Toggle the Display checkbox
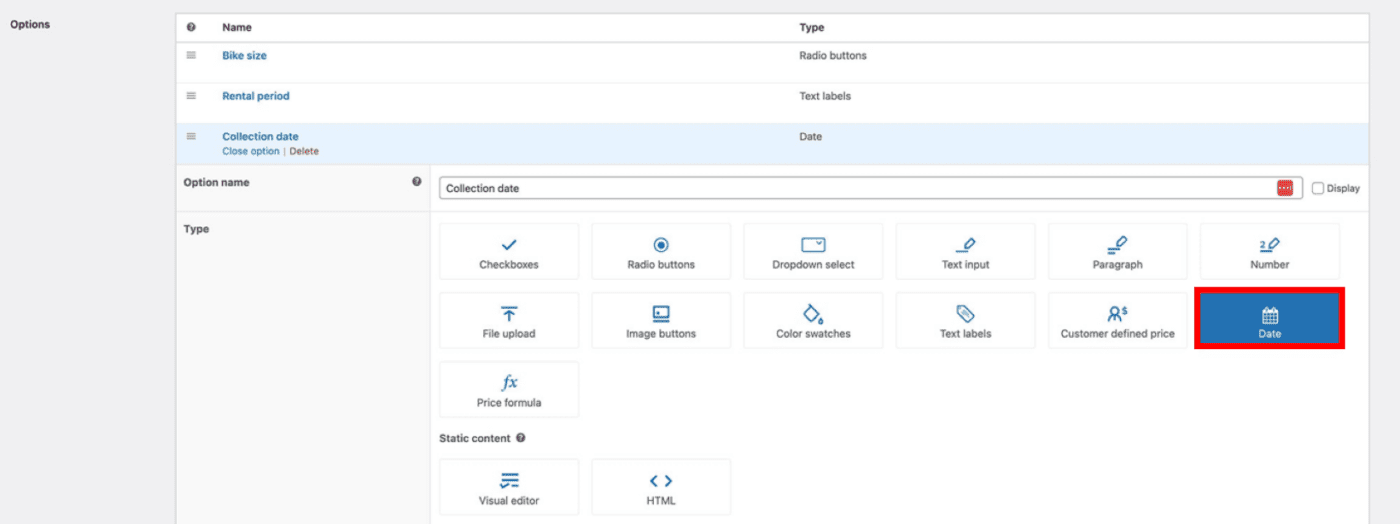Screen dimensions: 1400x524 pos(1317,188)
